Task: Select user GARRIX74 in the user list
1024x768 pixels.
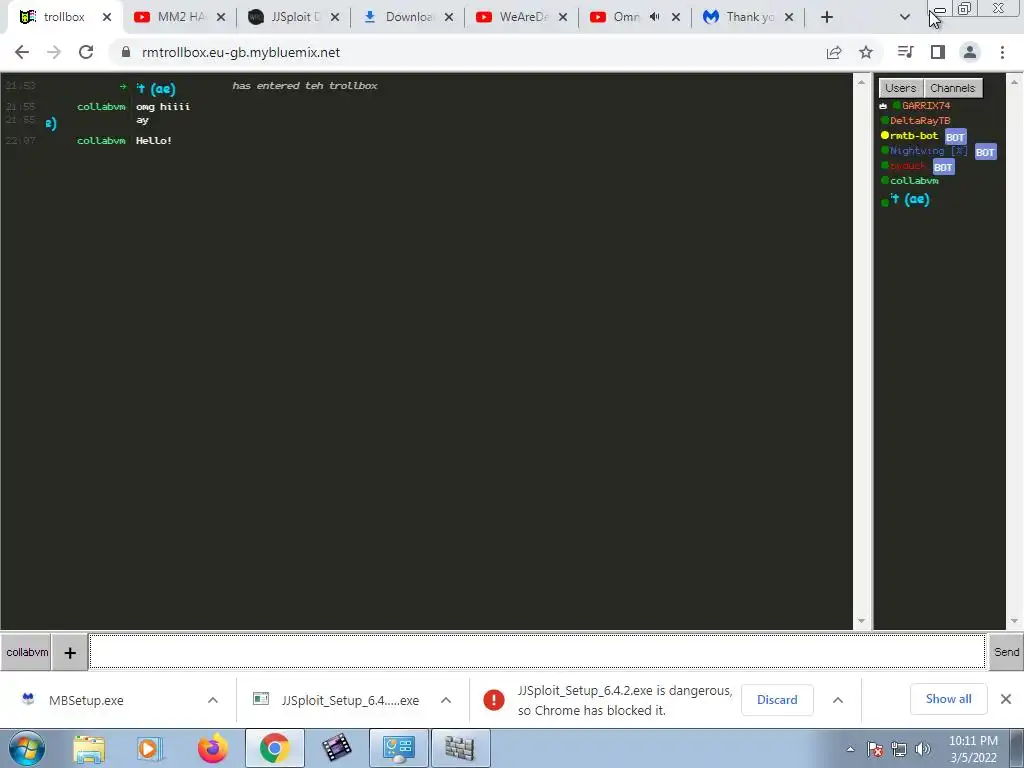Action: tap(926, 105)
